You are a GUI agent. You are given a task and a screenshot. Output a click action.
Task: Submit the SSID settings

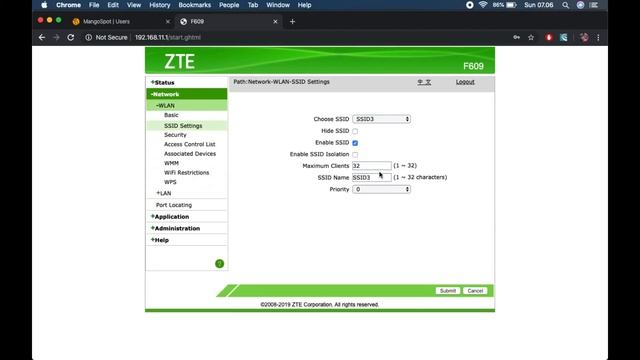(448, 291)
